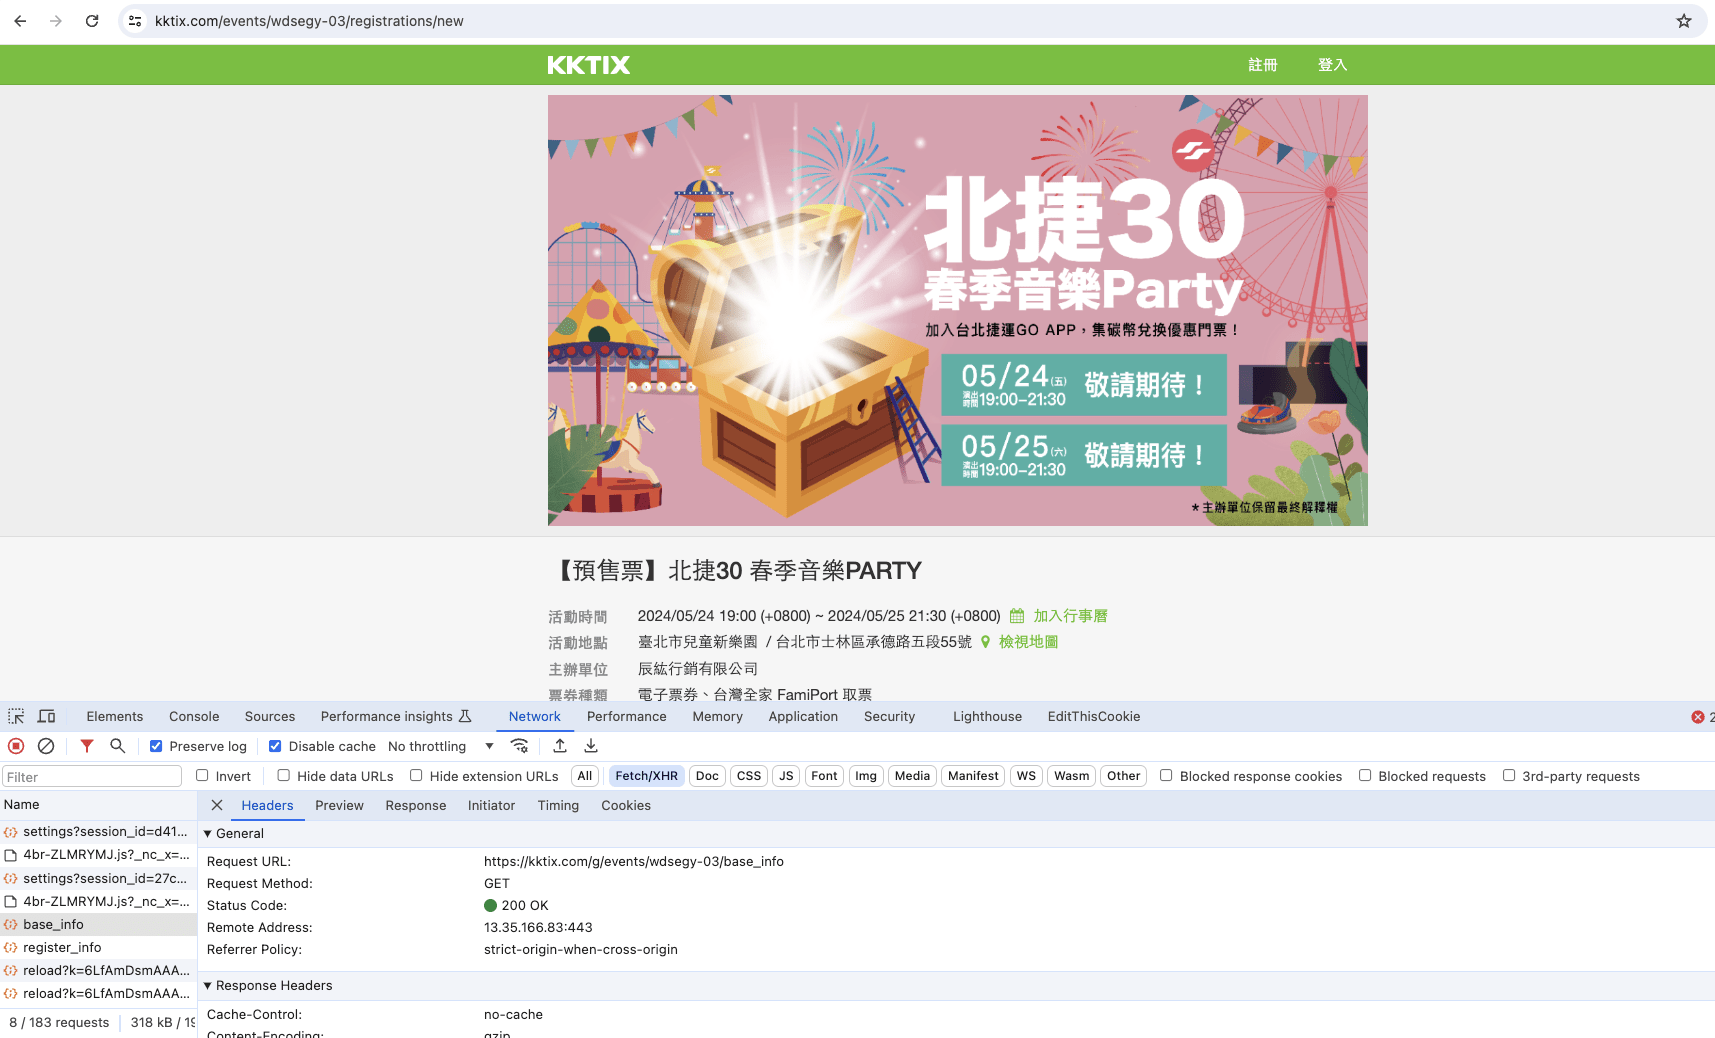The height and width of the screenshot is (1038, 1715).
Task: Click the browser back arrow
Action: pos(20,21)
